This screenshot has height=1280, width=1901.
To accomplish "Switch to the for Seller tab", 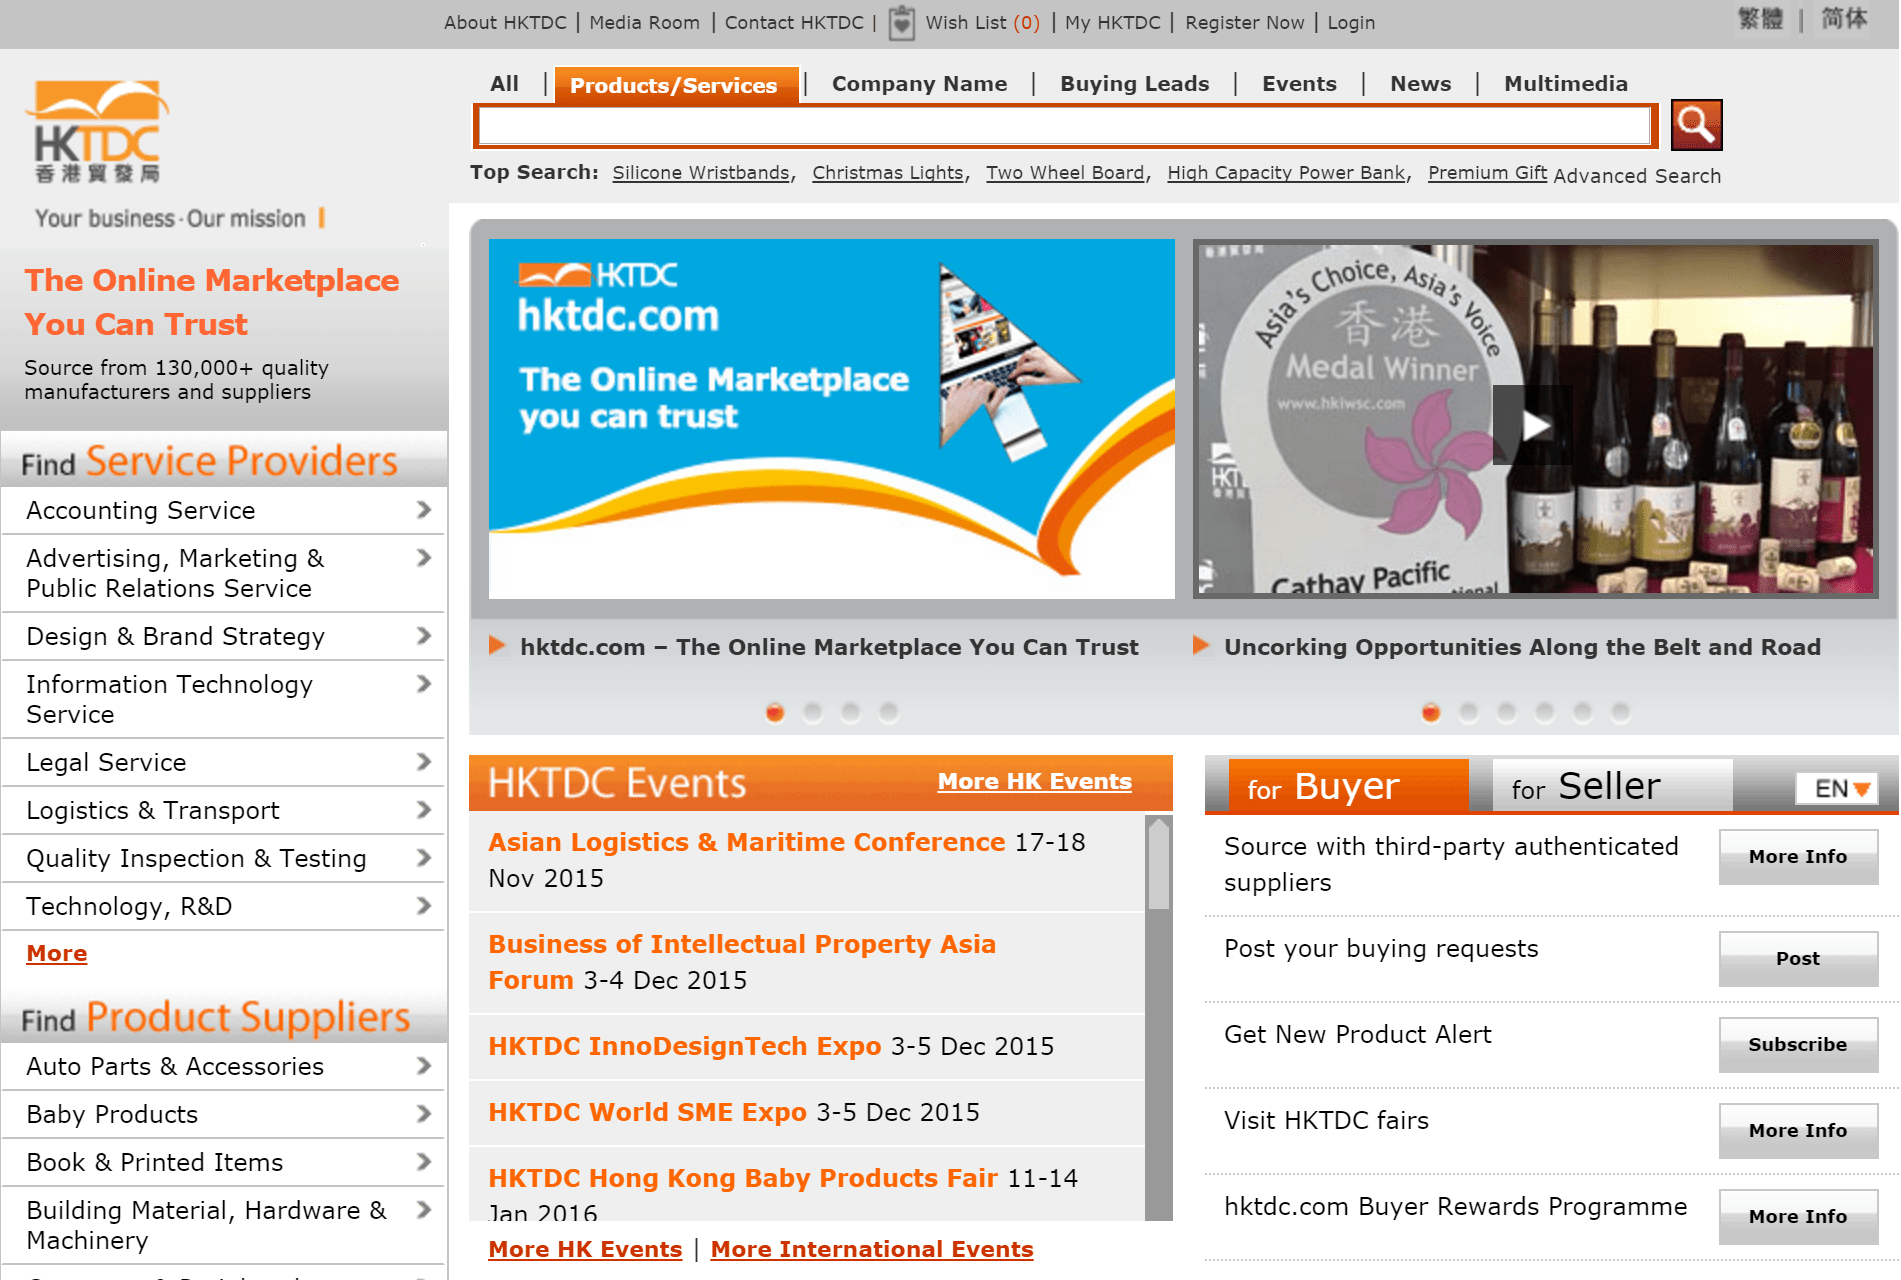I will [x=1612, y=786].
